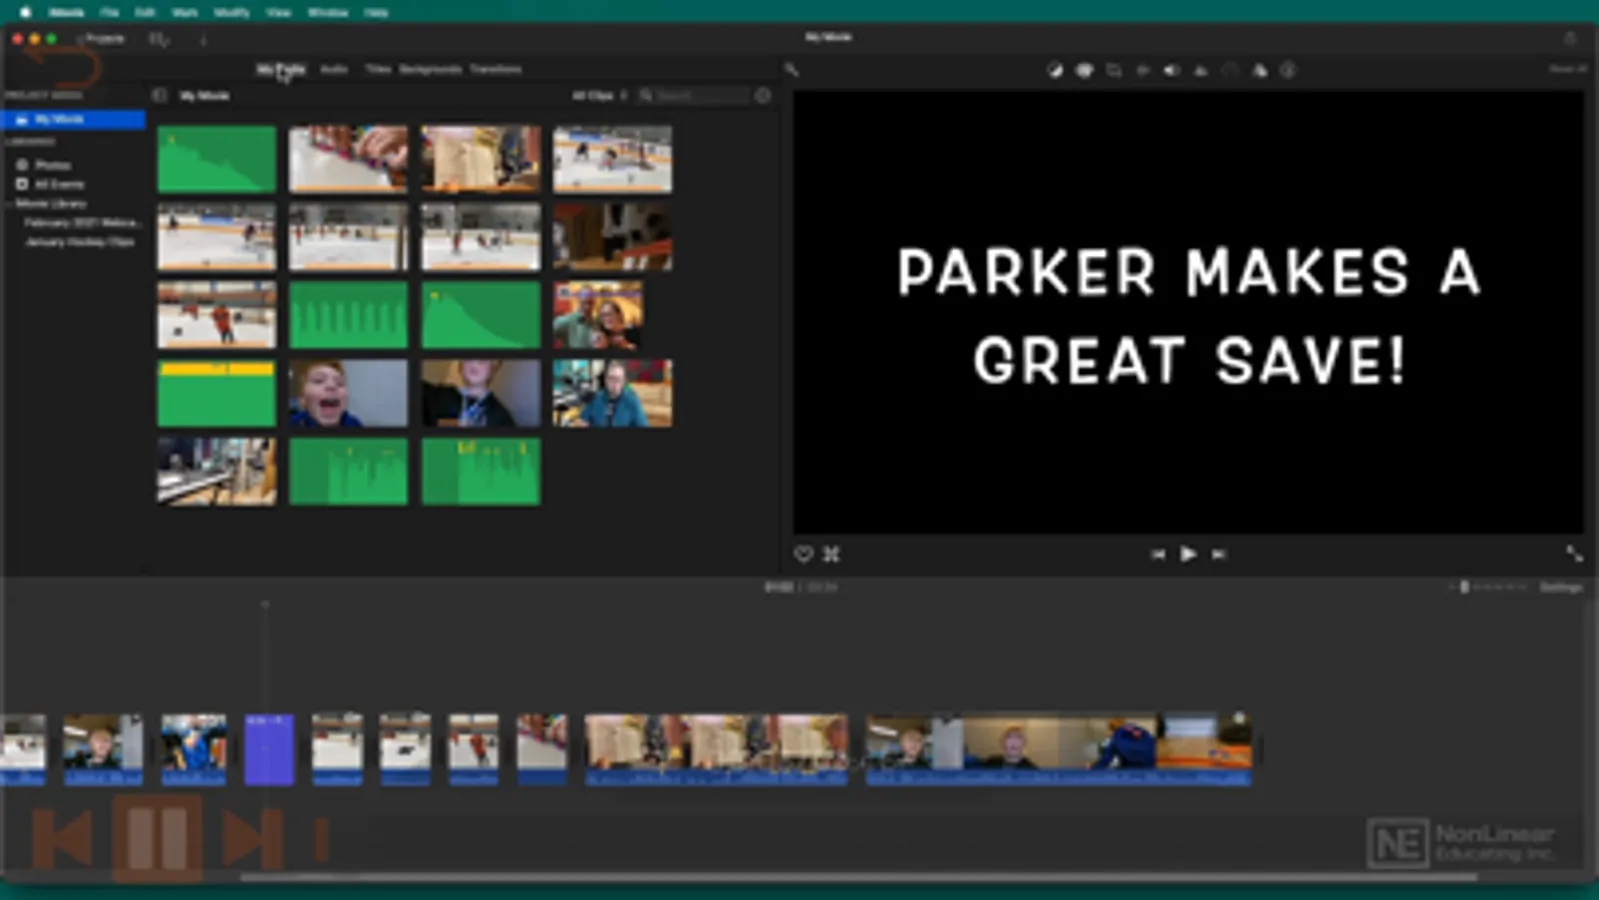Screen dimensions: 1599x900
Task: Select the Cropping tool
Action: (1113, 70)
